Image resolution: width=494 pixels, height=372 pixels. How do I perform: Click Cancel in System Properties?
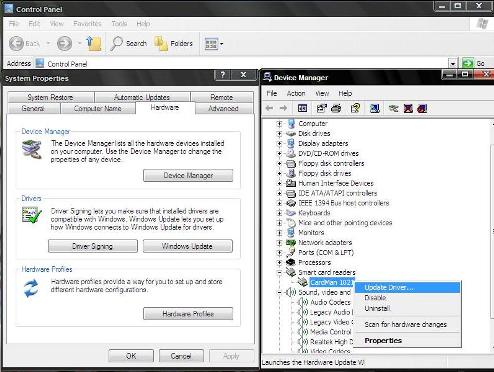(x=181, y=356)
